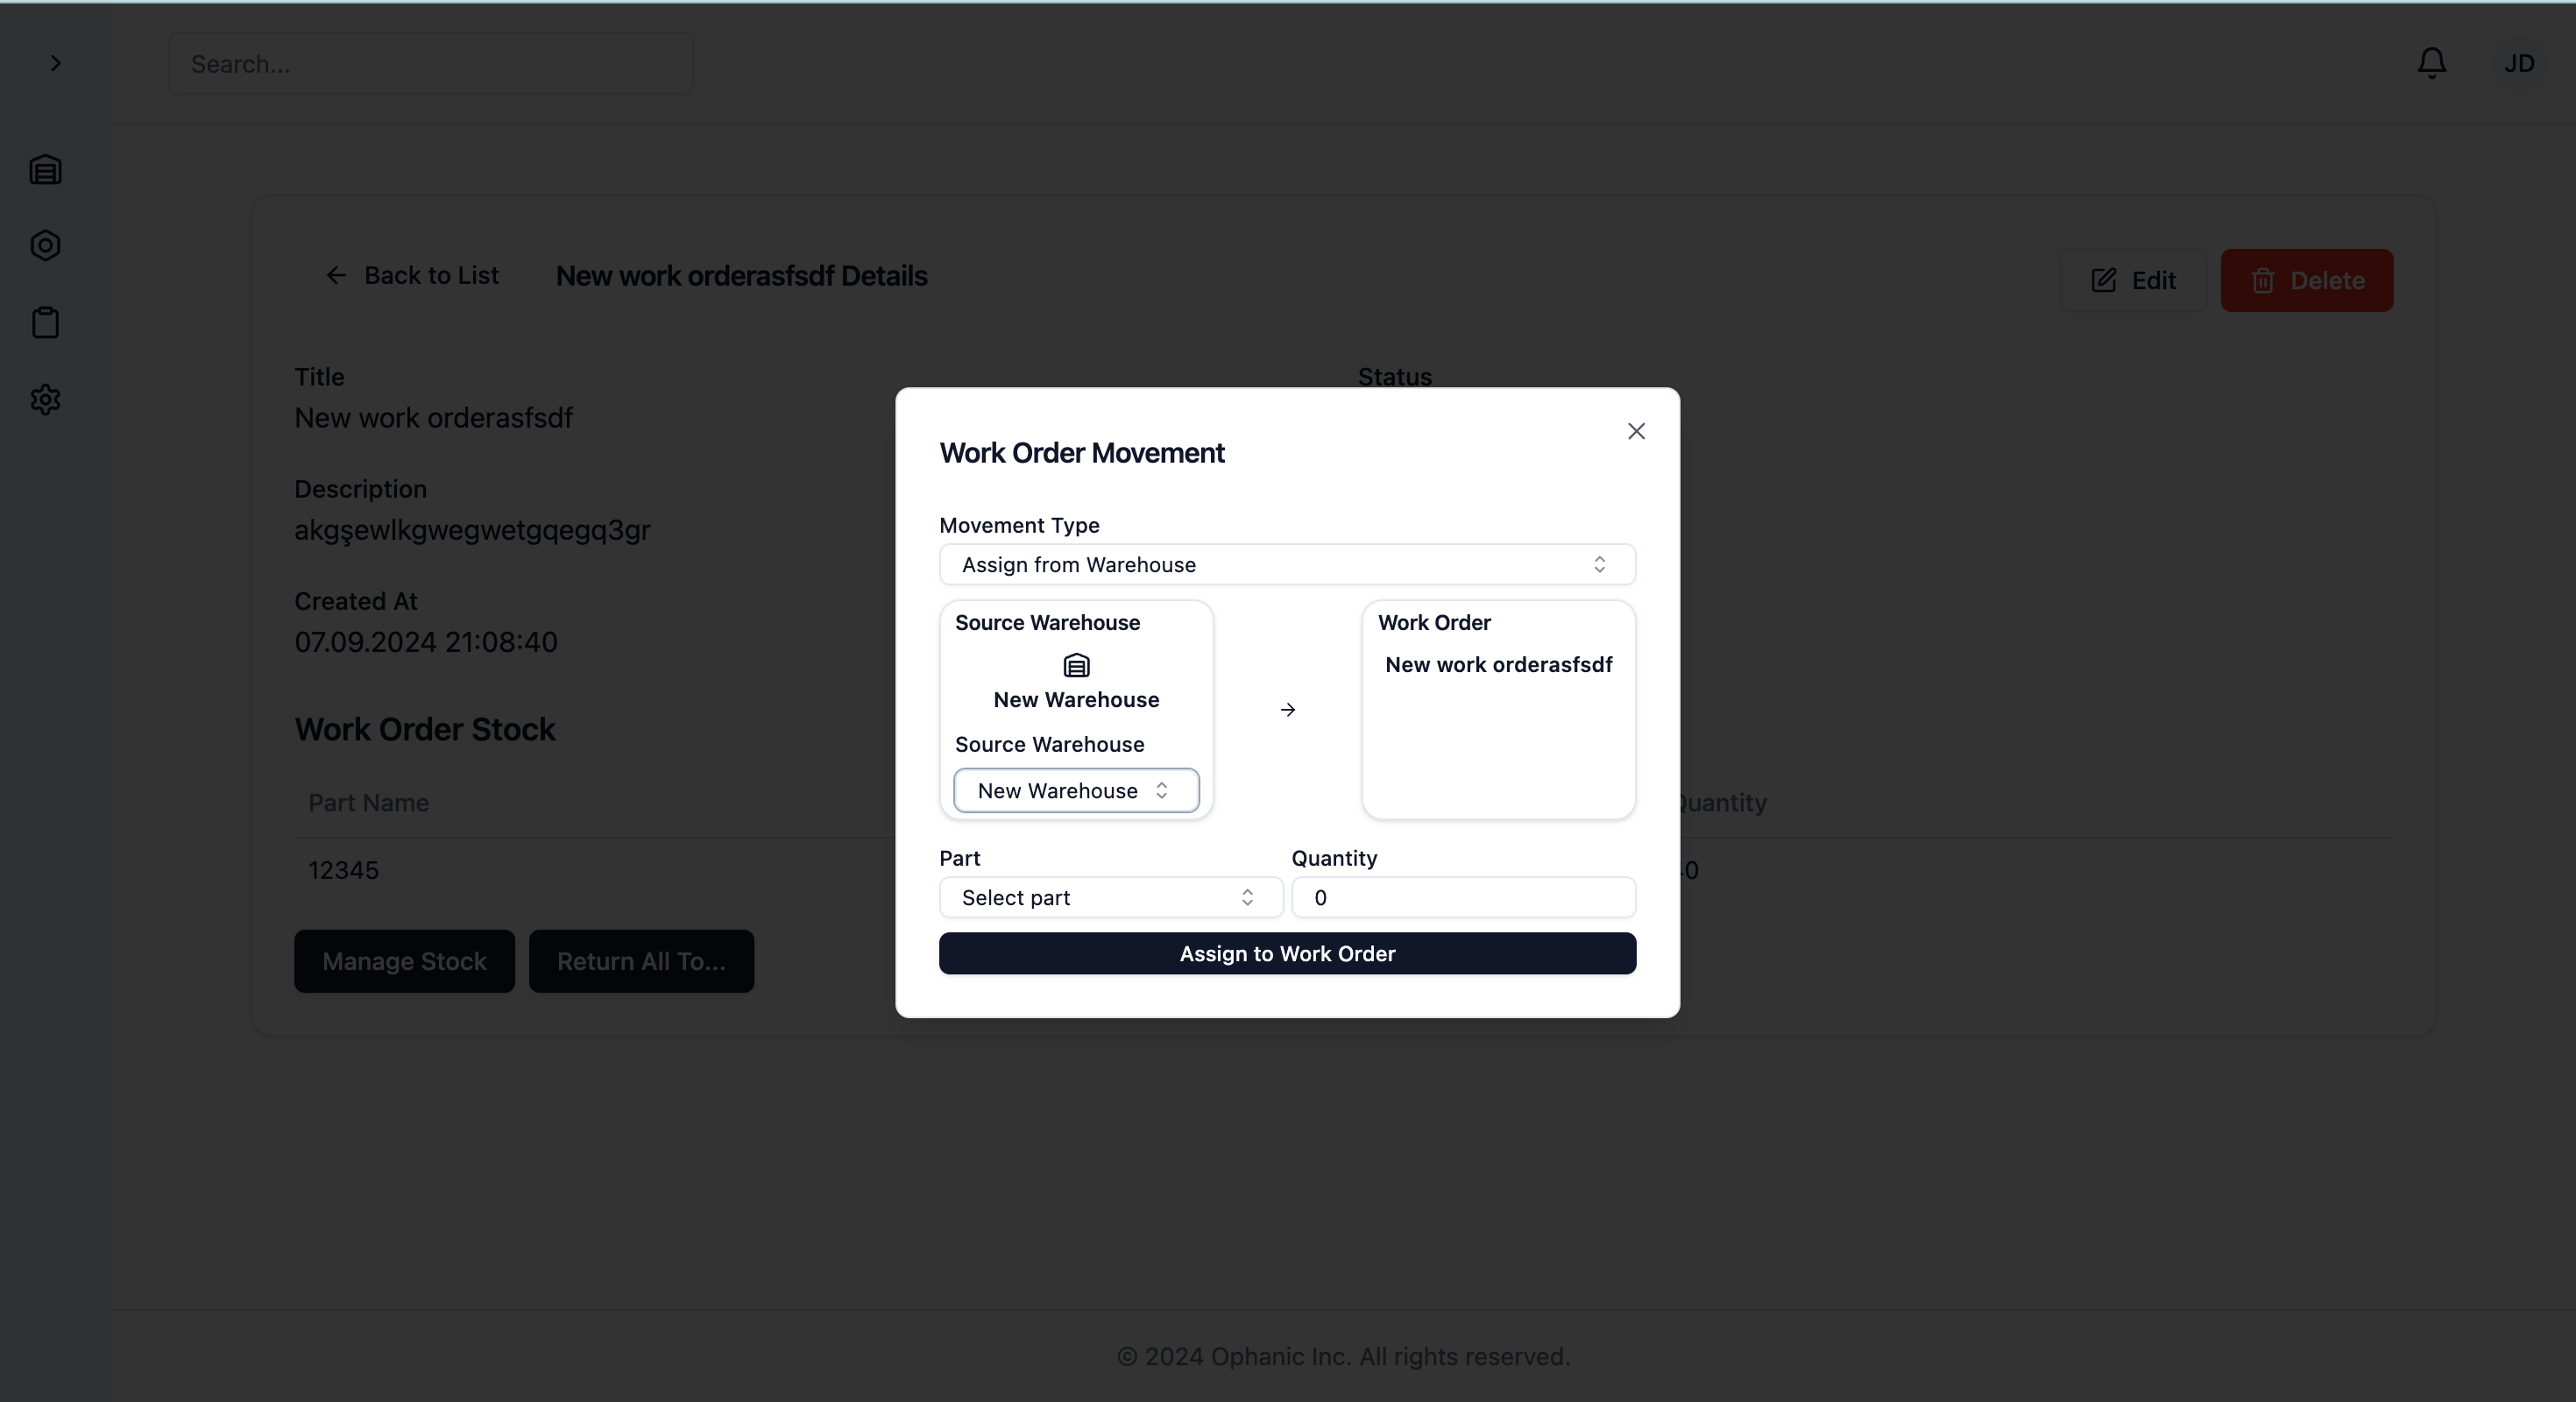Viewport: 2576px width, 1402px height.
Task: Expand the Movement Type dropdown
Action: [x=1286, y=563]
